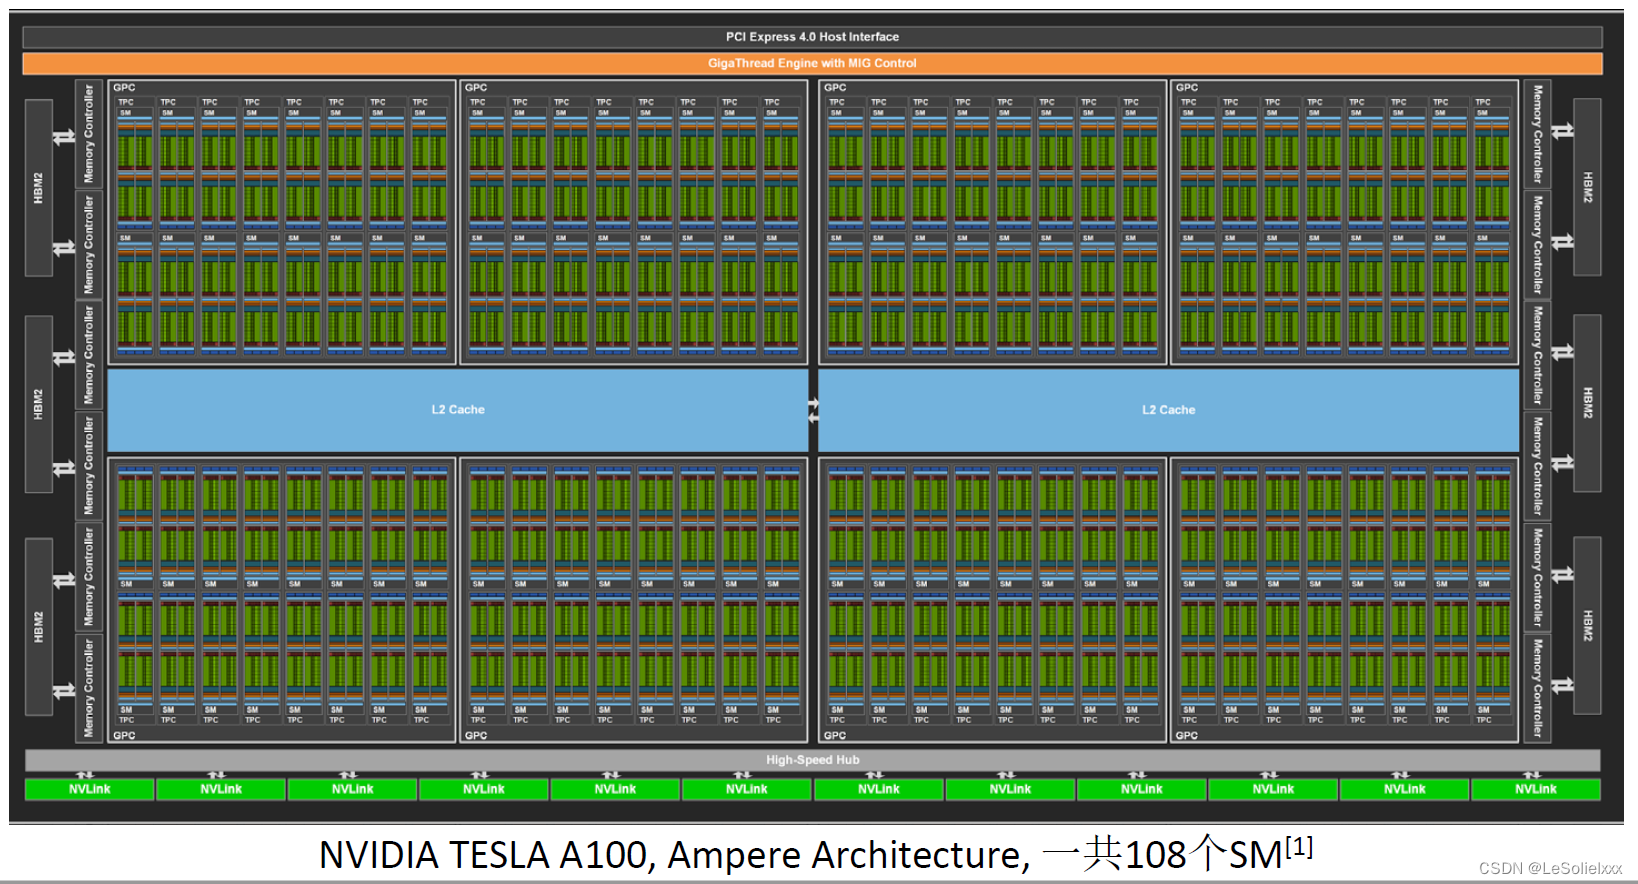Viewport: 1638px width, 884px height.
Task: Click the topmost Memory Controller on the right side
Action: [x=1537, y=133]
